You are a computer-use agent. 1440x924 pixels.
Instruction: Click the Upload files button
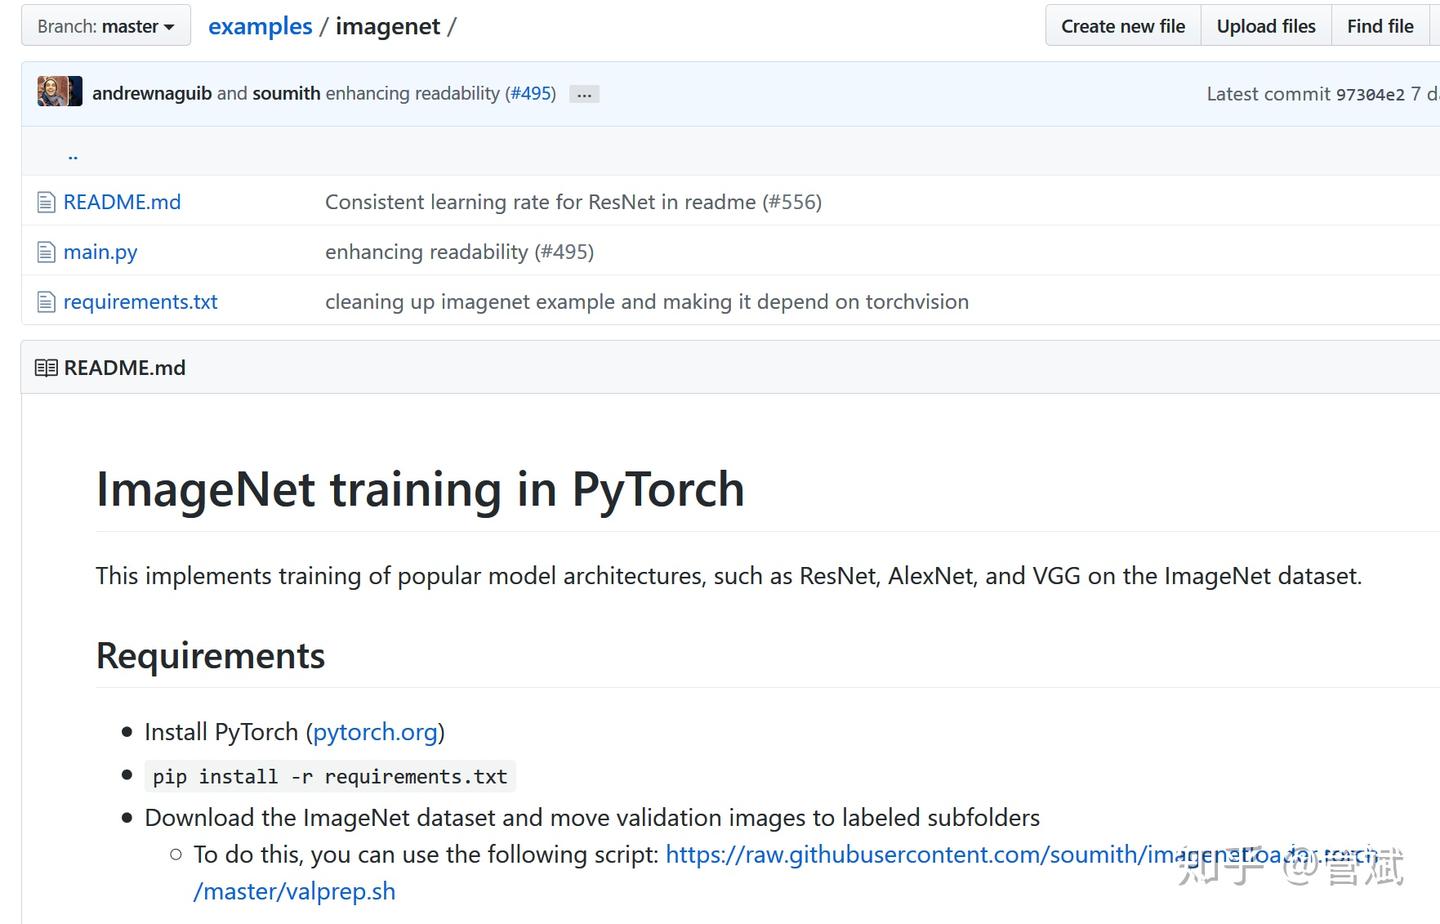pos(1266,25)
